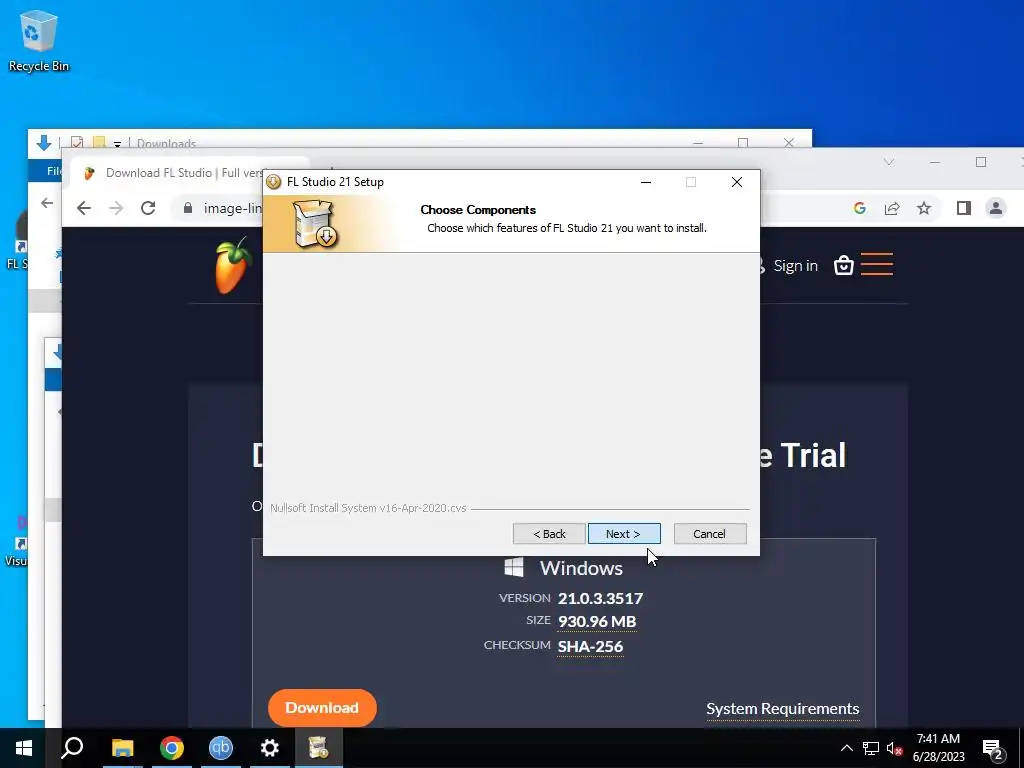This screenshot has height=768, width=1024.
Task: Click the File tab in Downloads window
Action: [x=54, y=171]
